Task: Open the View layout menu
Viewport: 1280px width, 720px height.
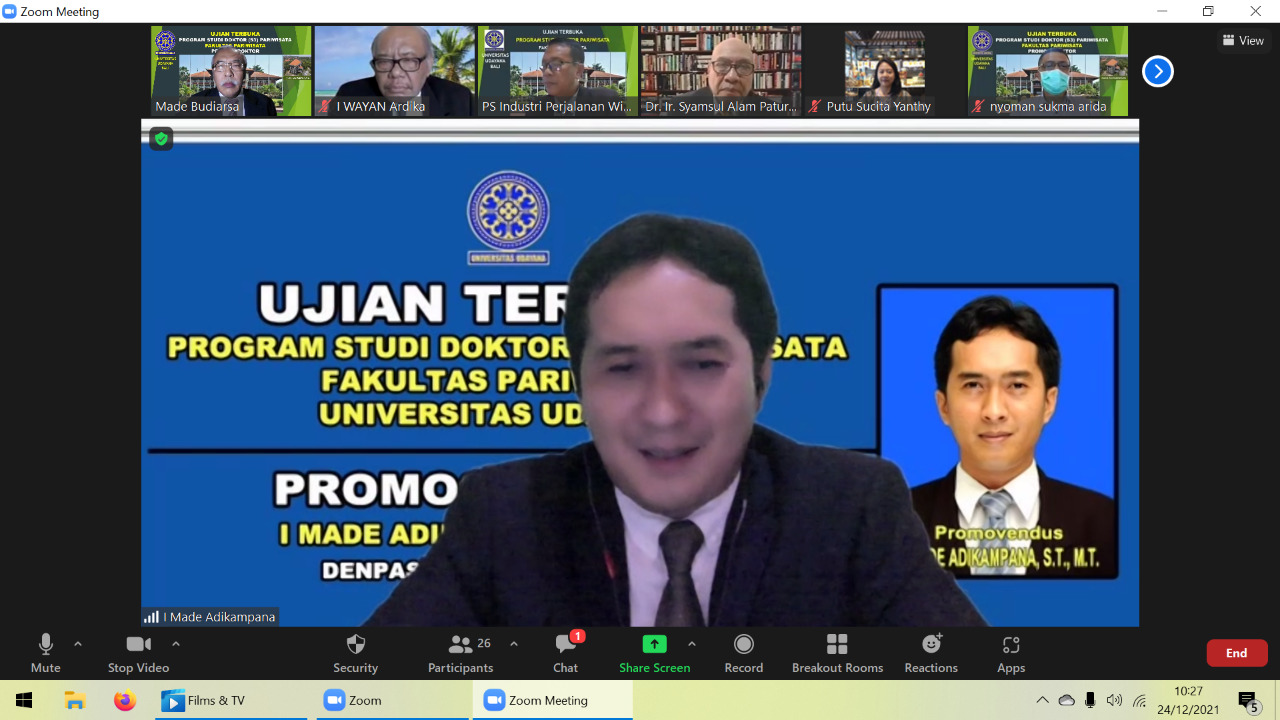Action: tap(1243, 41)
